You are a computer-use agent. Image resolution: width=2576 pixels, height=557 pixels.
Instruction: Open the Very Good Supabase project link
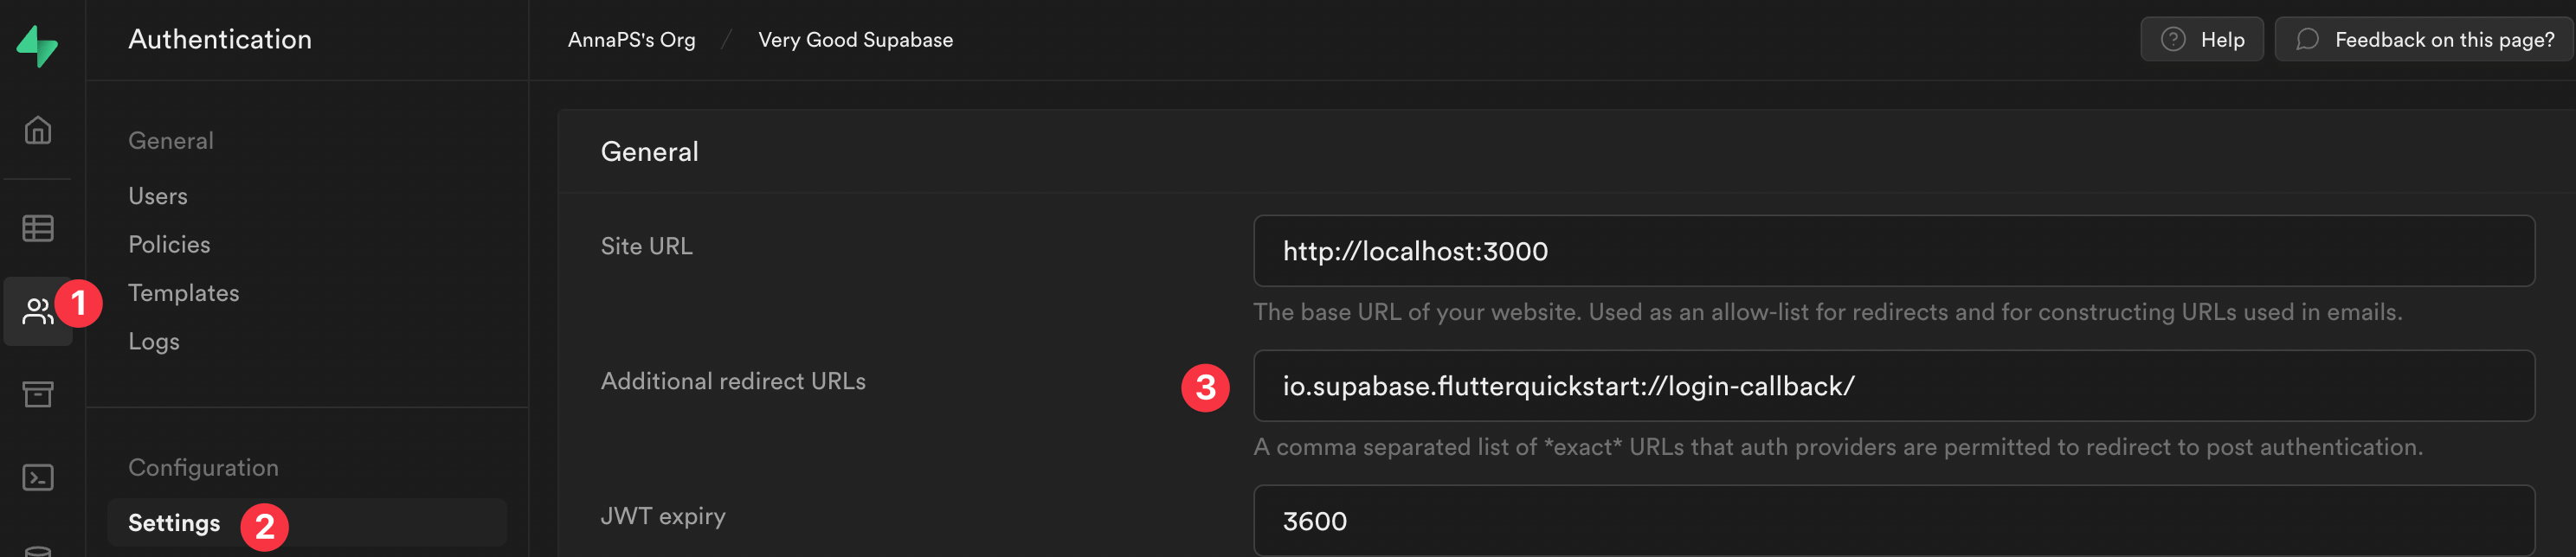pos(855,39)
